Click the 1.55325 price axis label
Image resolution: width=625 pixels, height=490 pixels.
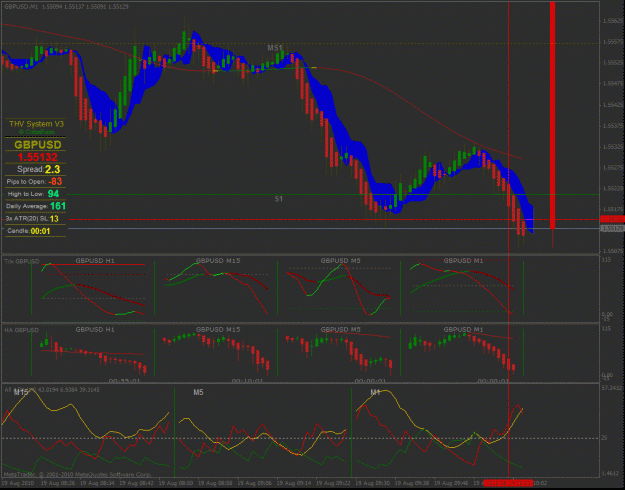(613, 147)
